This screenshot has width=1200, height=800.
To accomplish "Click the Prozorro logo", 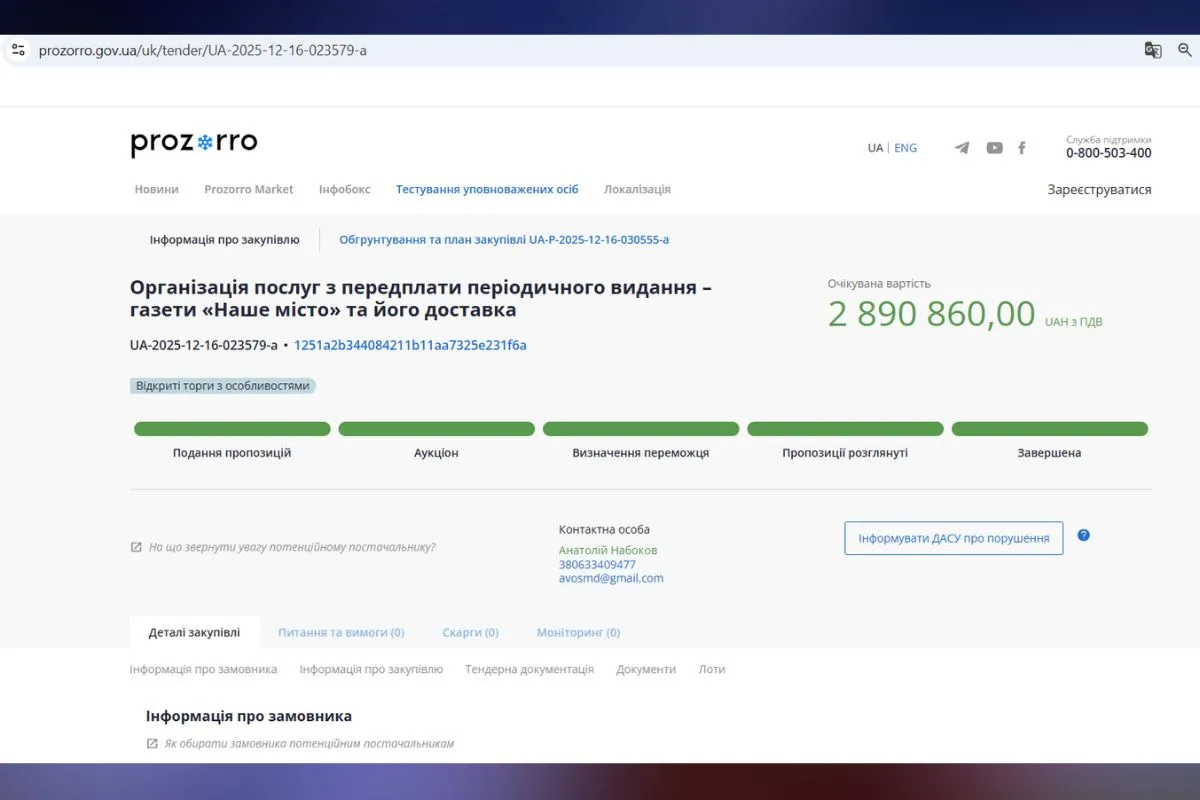I will [x=193, y=142].
